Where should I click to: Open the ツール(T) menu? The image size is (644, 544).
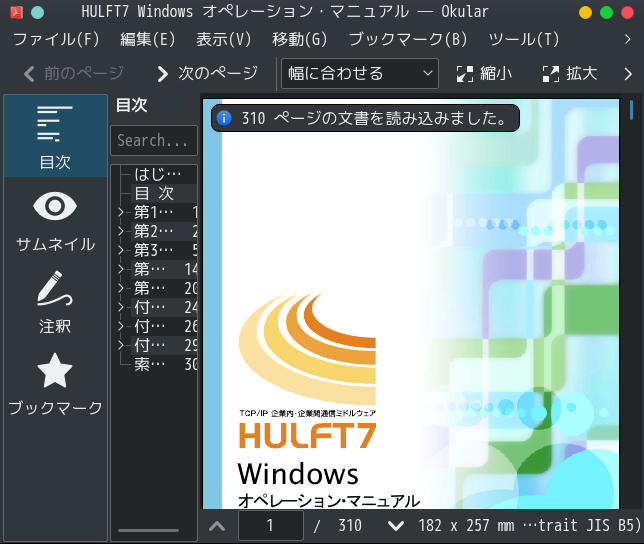[x=524, y=39]
